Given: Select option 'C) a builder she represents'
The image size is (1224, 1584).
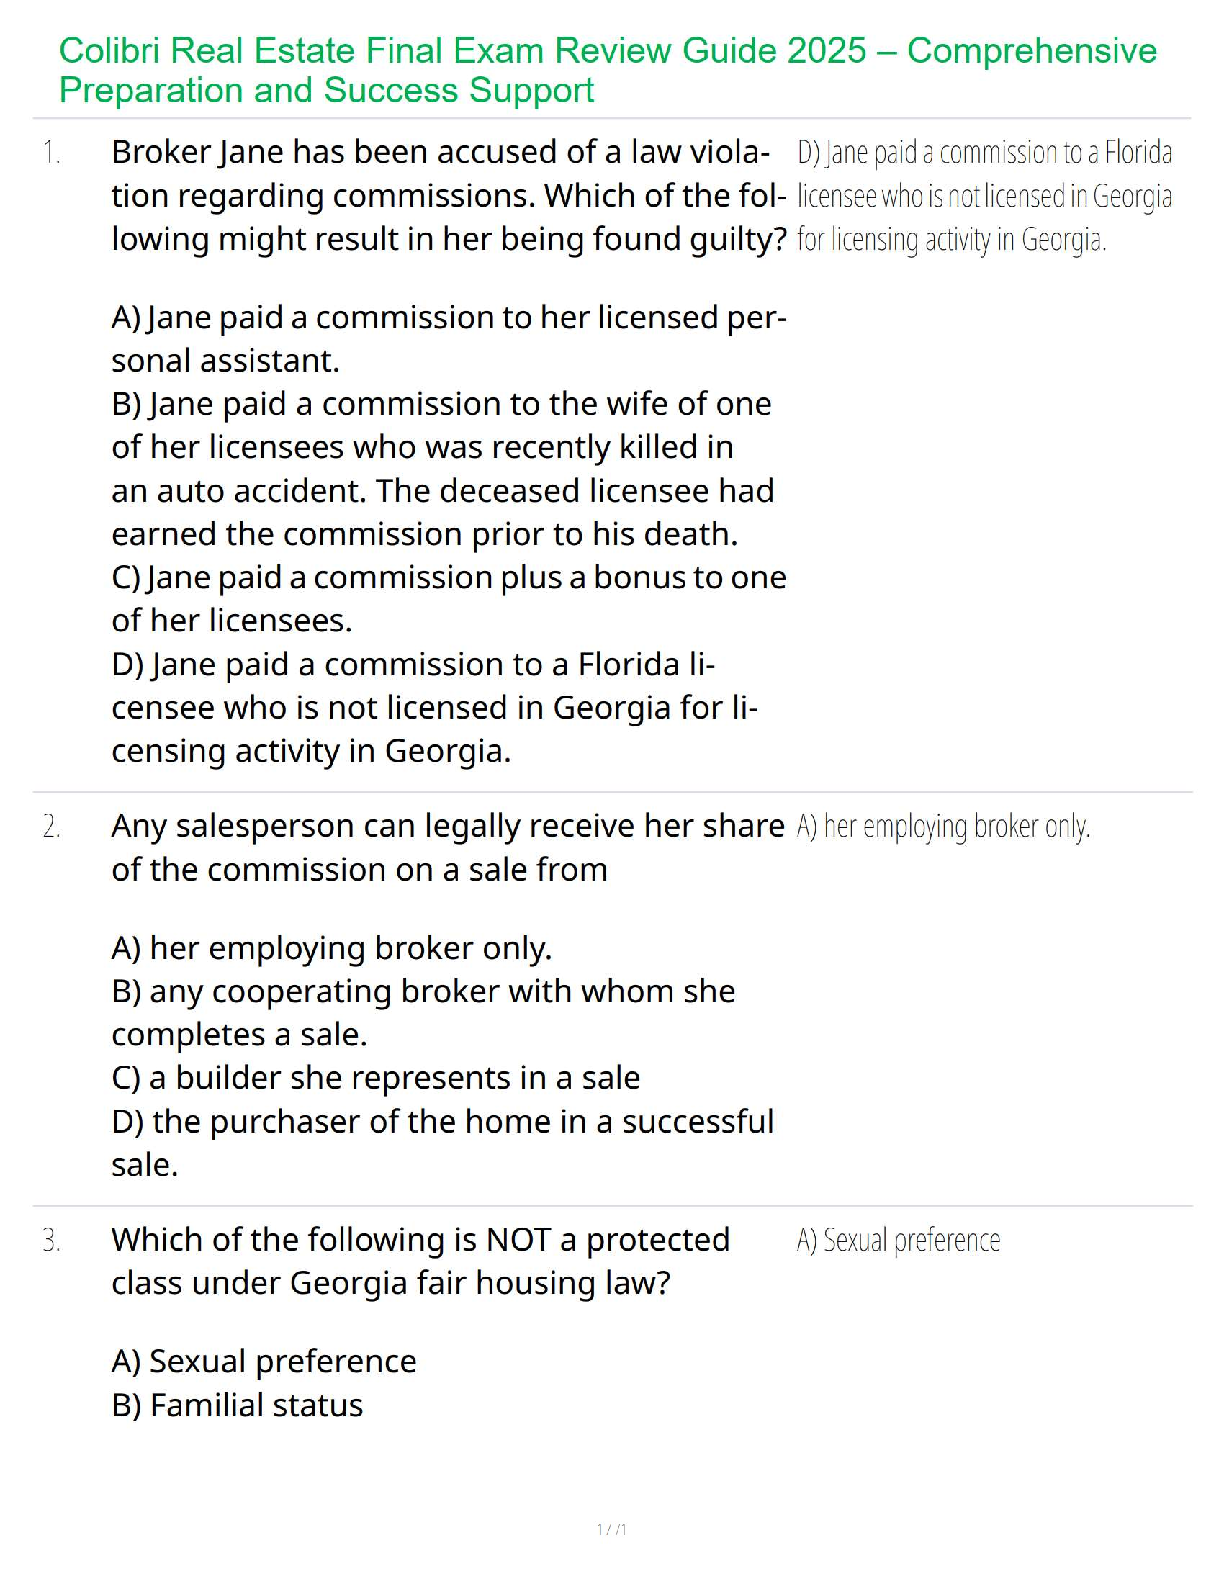Looking at the screenshot, I should (x=375, y=1078).
